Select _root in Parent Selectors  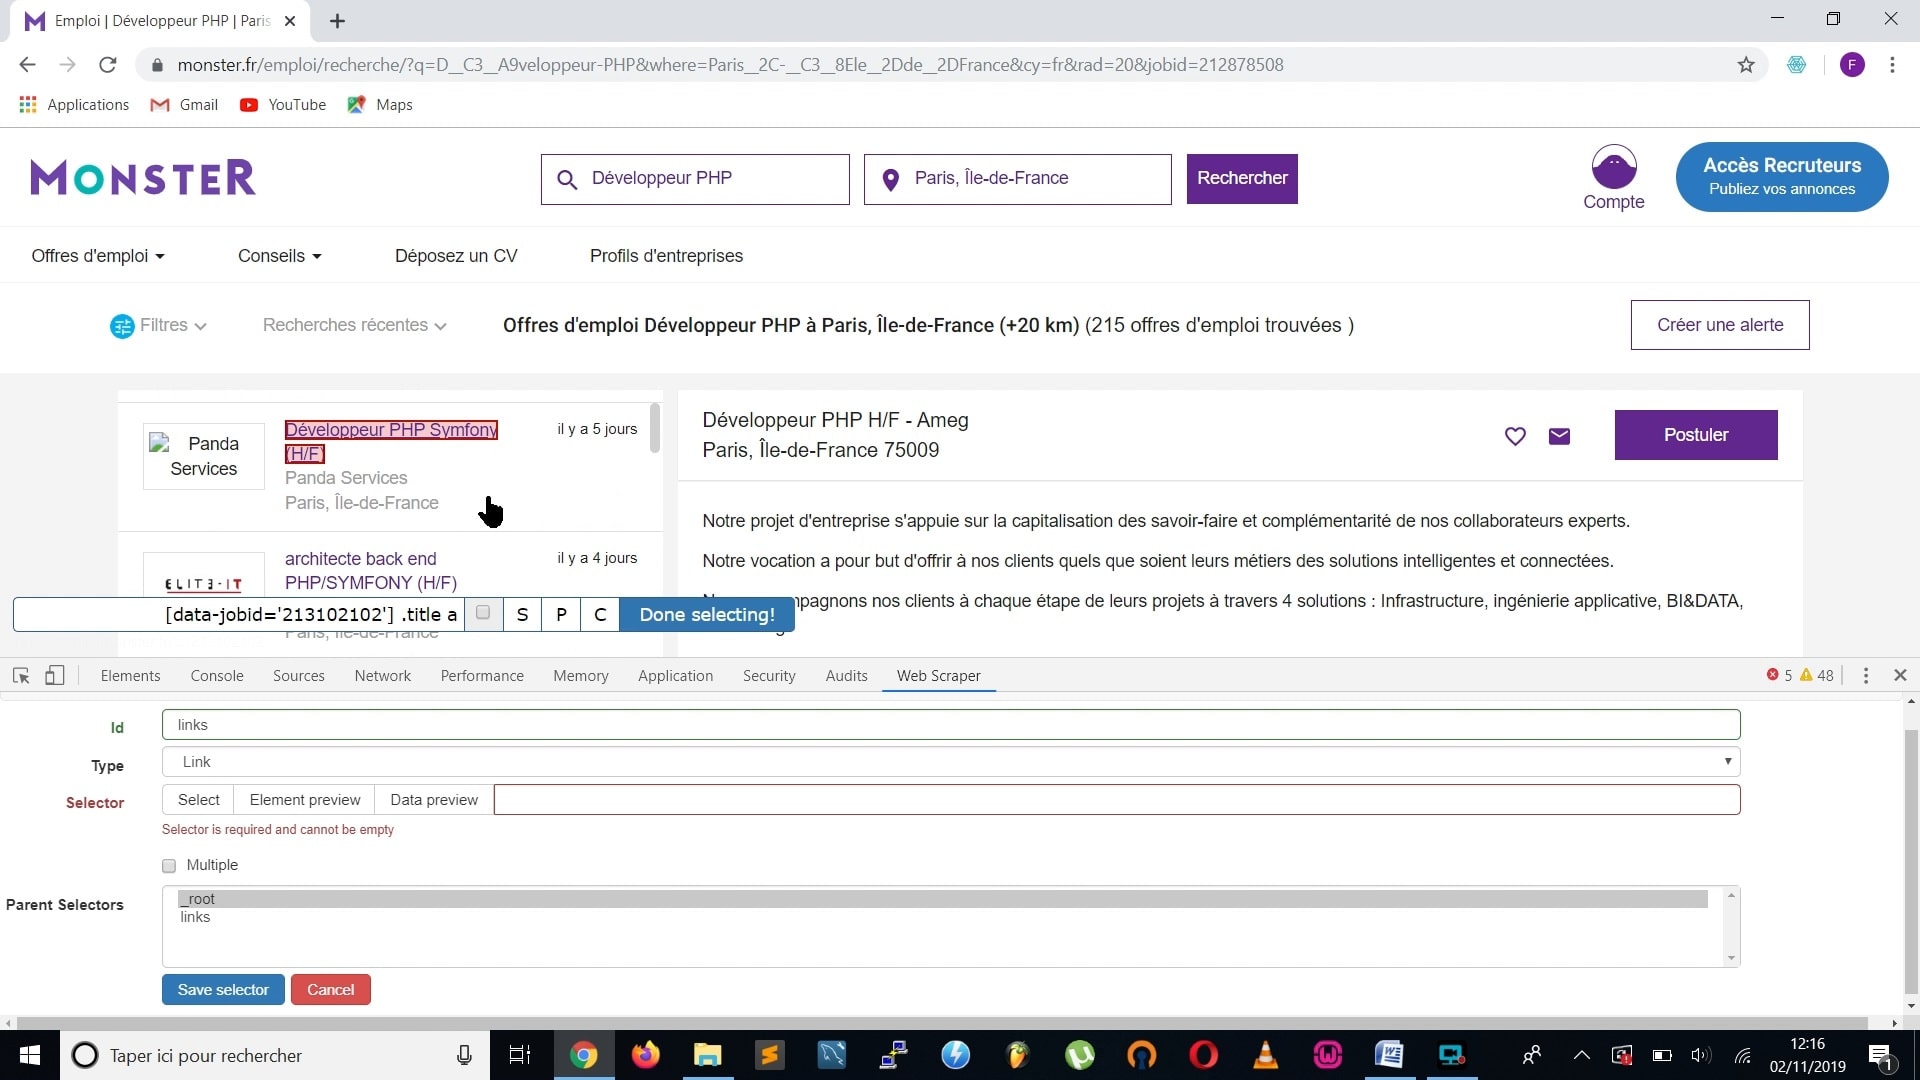pyautogui.click(x=944, y=899)
